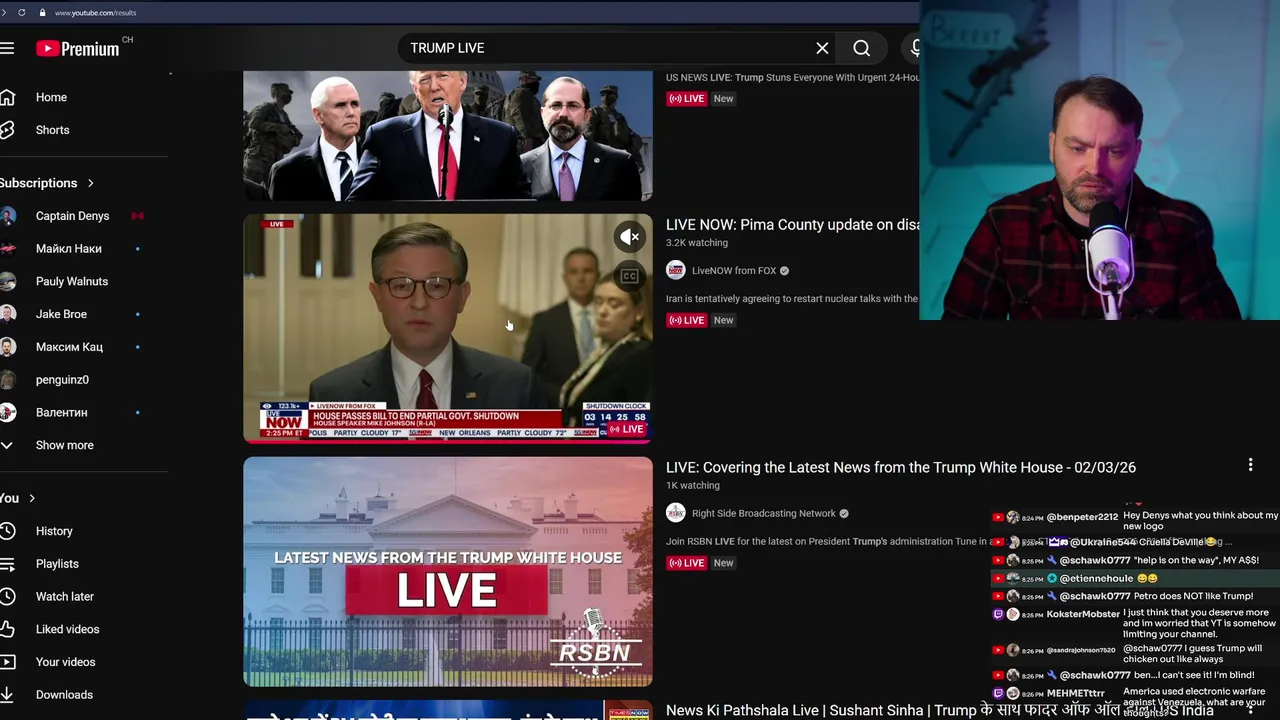Open LIVE NOW: Pima County update title

pyautogui.click(x=793, y=225)
